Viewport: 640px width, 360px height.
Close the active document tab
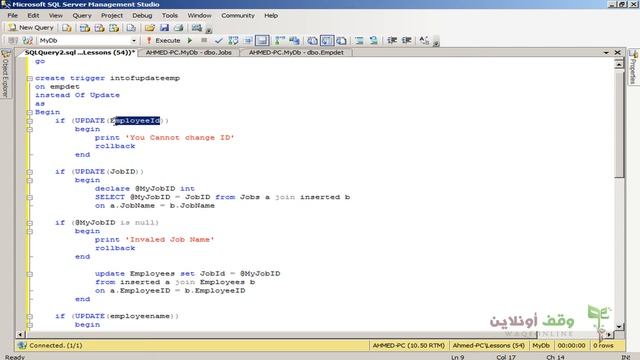(618, 53)
